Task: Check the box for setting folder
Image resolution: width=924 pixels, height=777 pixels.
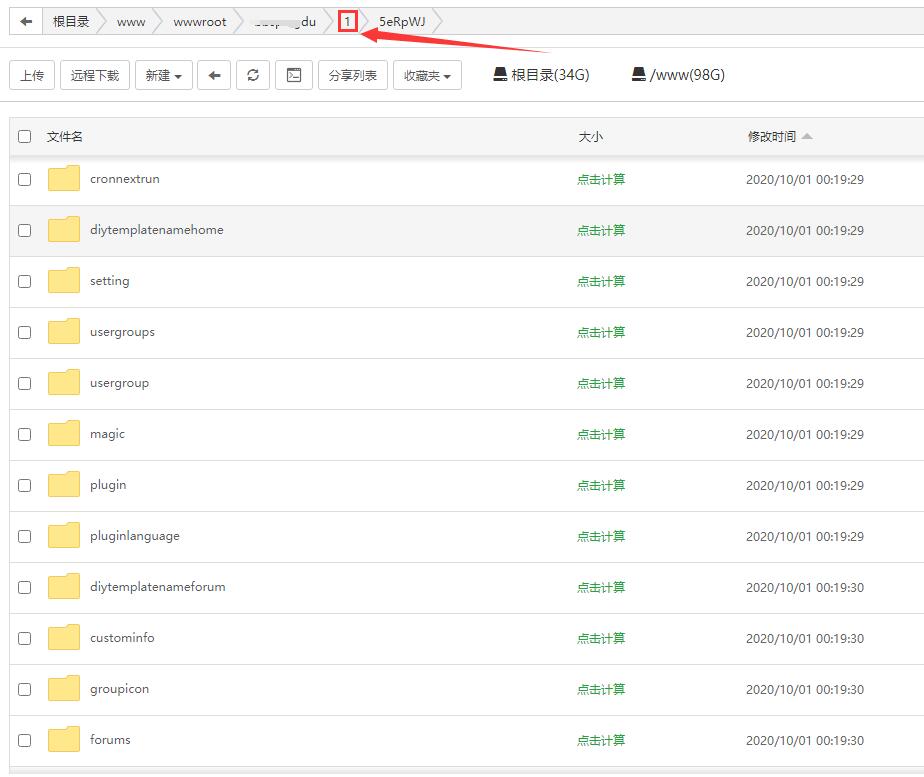Action: (x=25, y=282)
